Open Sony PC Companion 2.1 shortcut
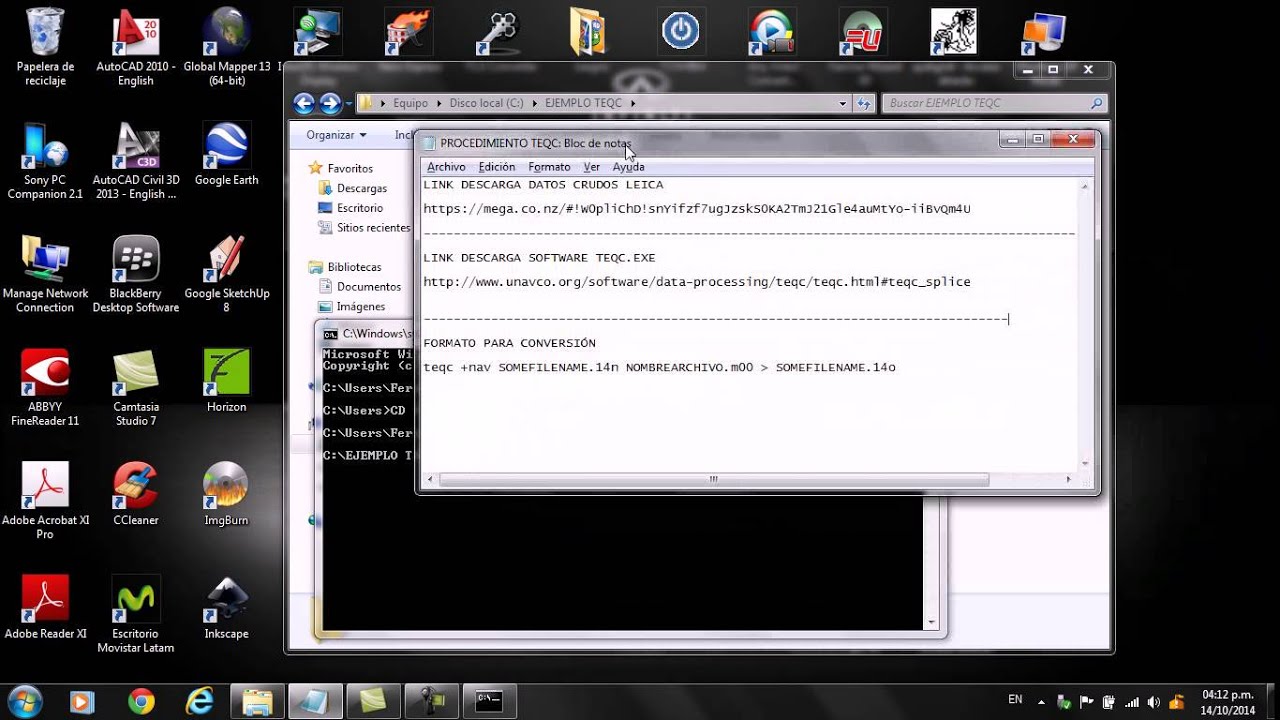Screen dimensions: 1280x720 coord(45,160)
